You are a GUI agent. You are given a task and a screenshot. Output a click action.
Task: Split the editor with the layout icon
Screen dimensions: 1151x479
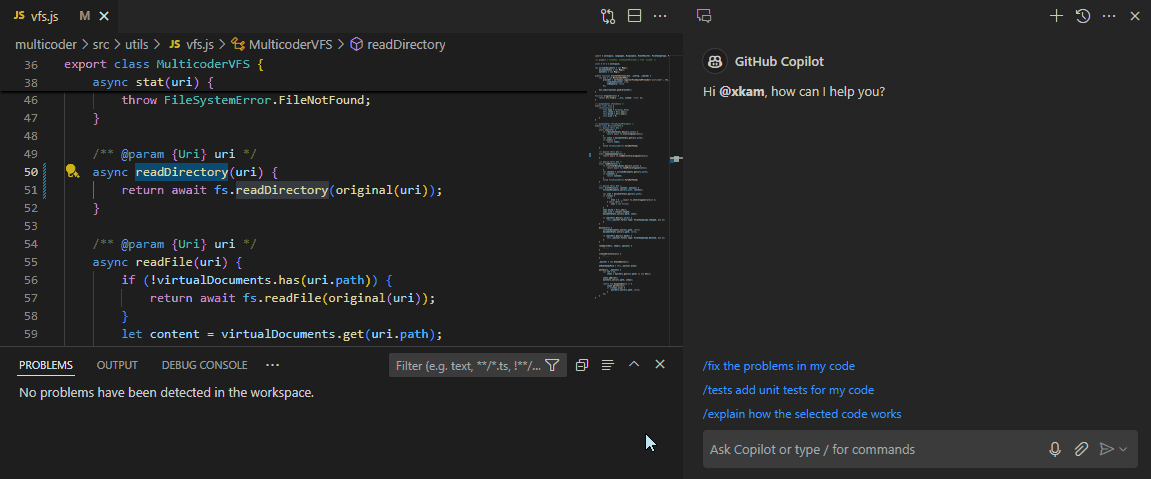[x=634, y=16]
